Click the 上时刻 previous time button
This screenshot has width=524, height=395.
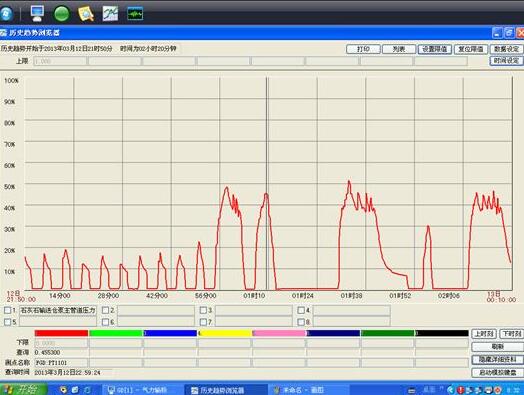pyautogui.click(x=484, y=334)
